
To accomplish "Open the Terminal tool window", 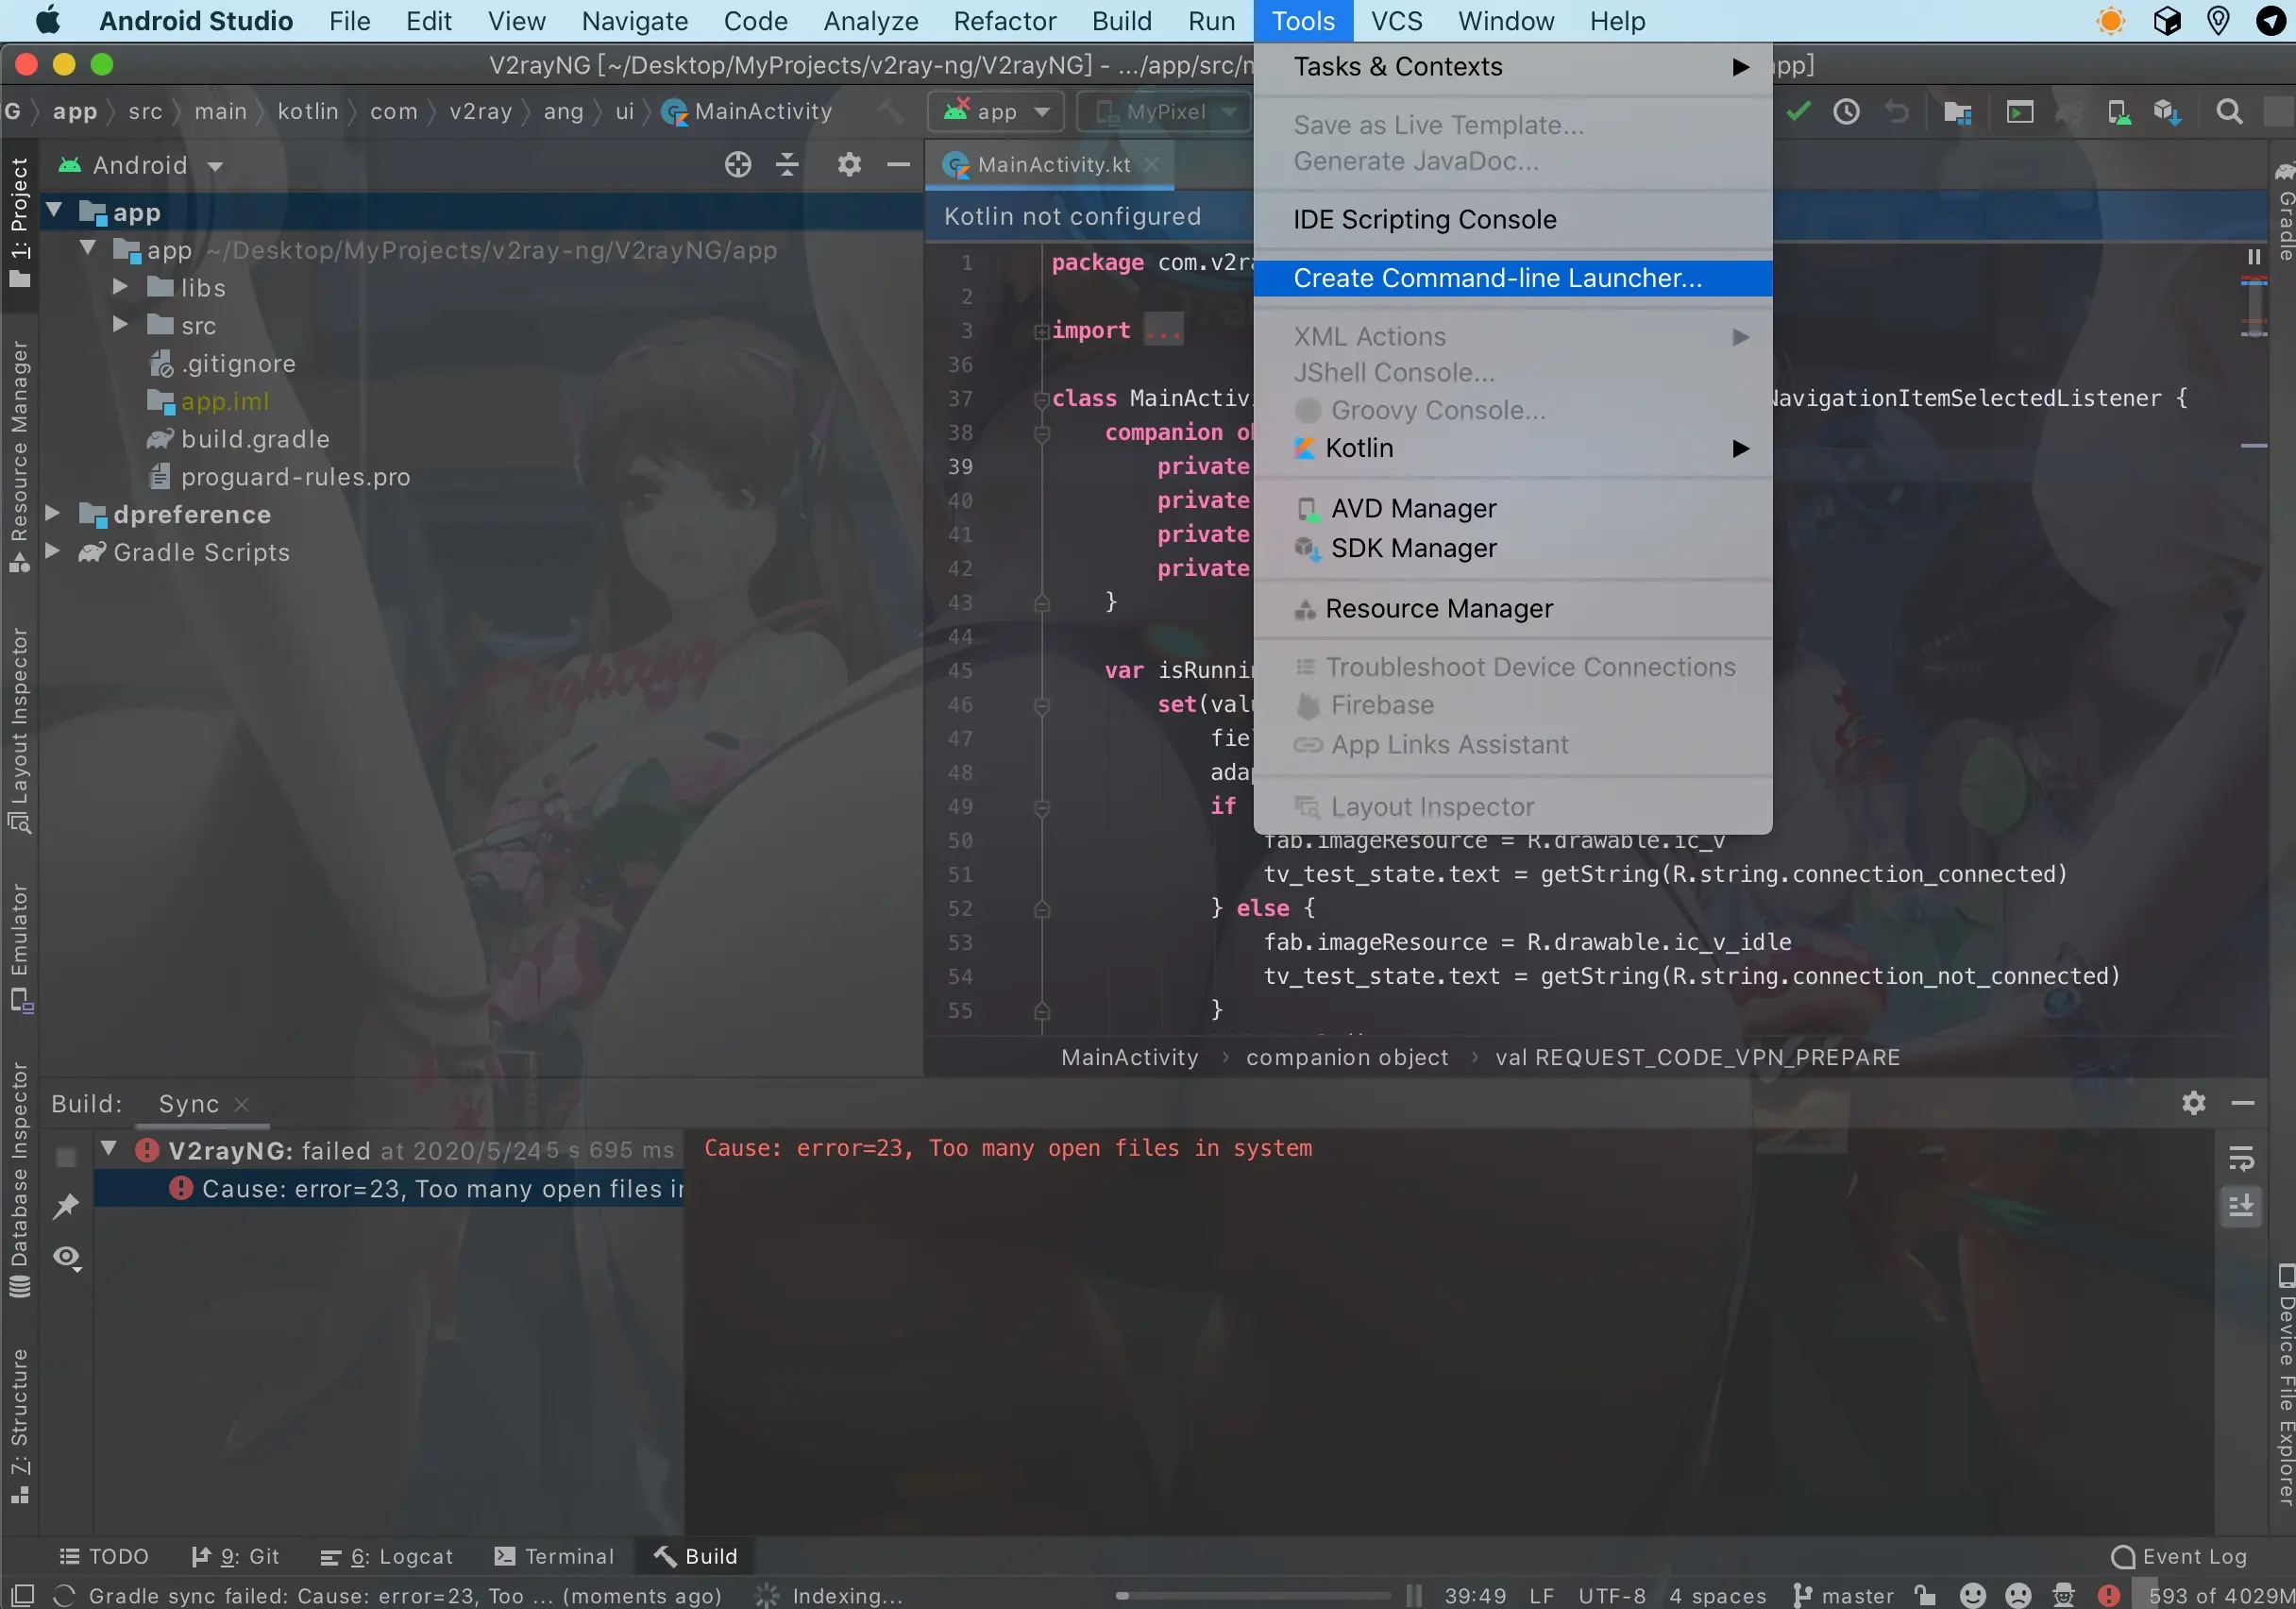I will [x=555, y=1556].
